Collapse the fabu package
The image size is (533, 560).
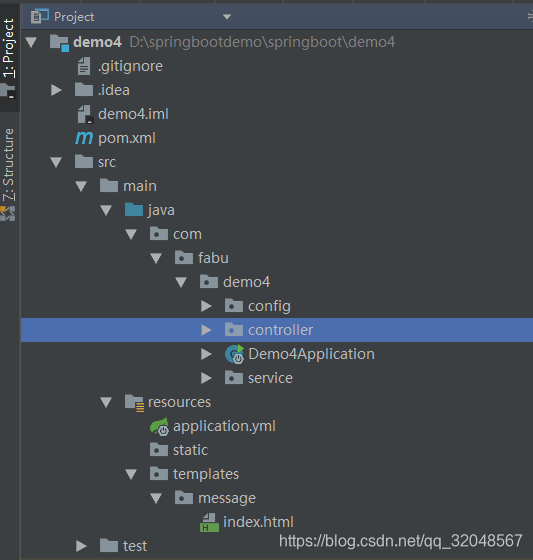tap(156, 258)
